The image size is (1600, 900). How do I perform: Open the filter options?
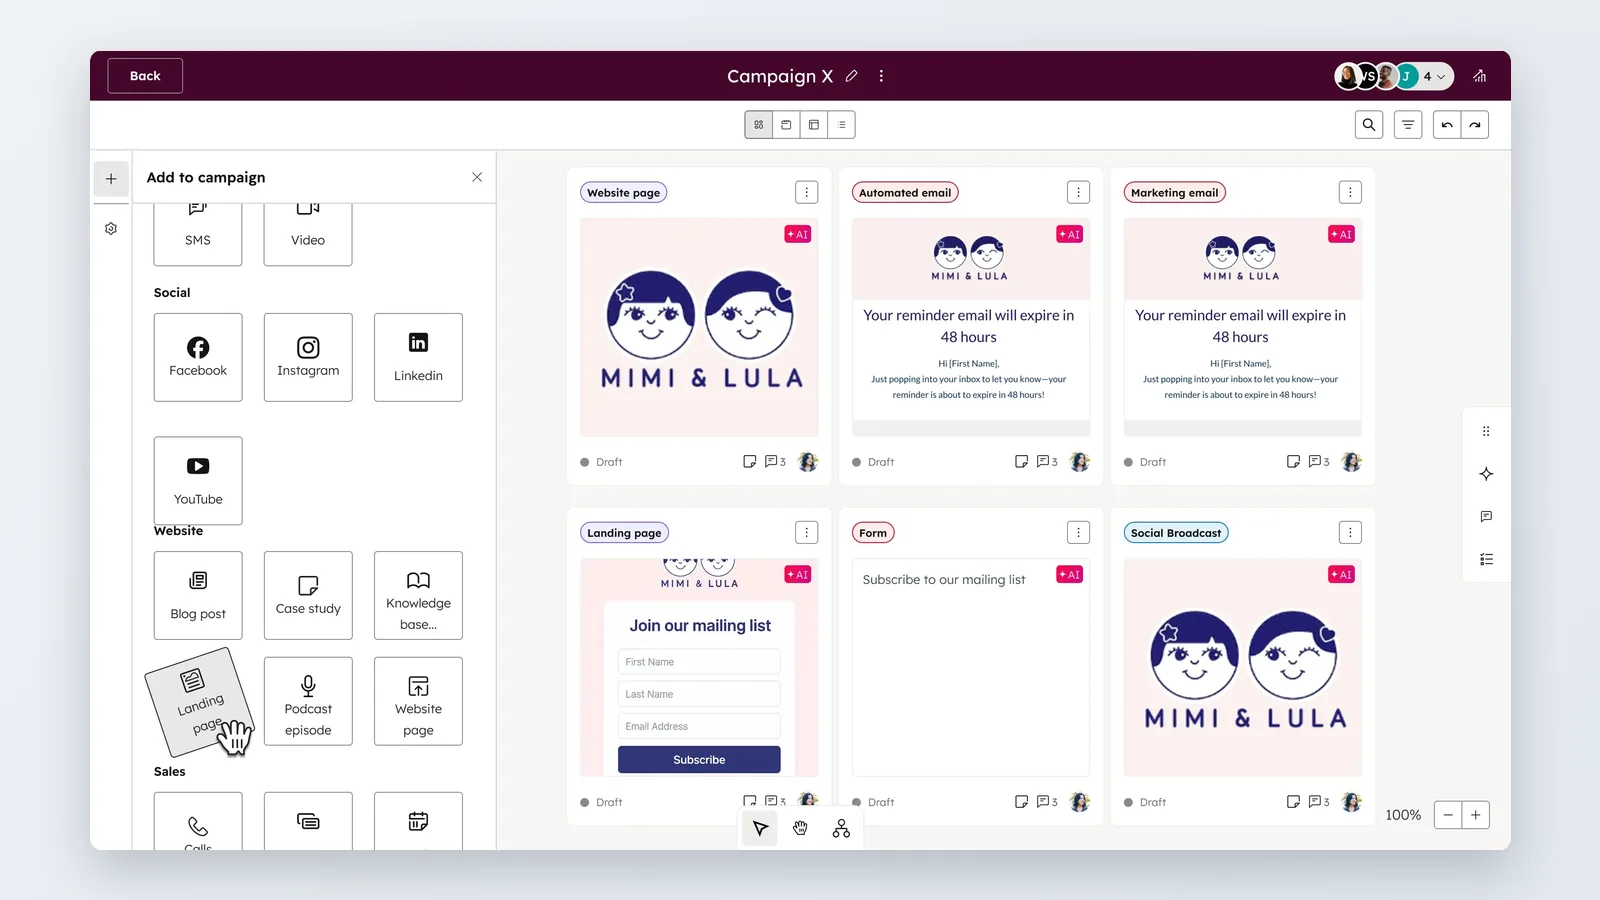1408,125
